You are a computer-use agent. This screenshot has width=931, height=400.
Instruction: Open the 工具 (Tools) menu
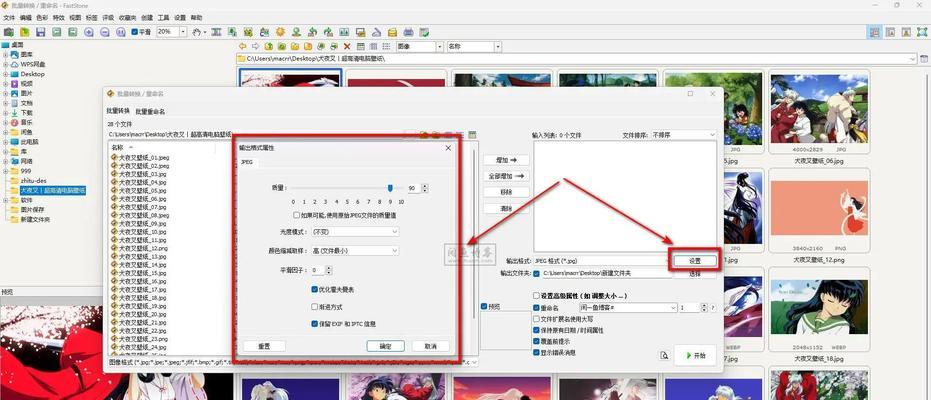tap(163, 18)
